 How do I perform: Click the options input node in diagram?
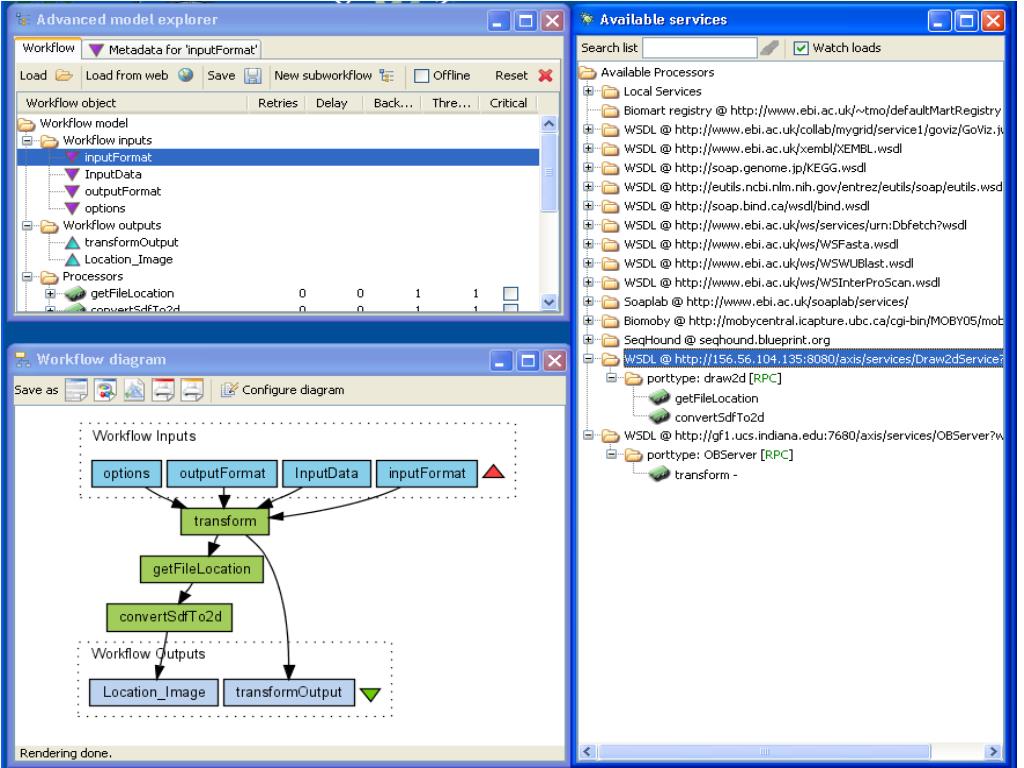pyautogui.click(x=126, y=473)
